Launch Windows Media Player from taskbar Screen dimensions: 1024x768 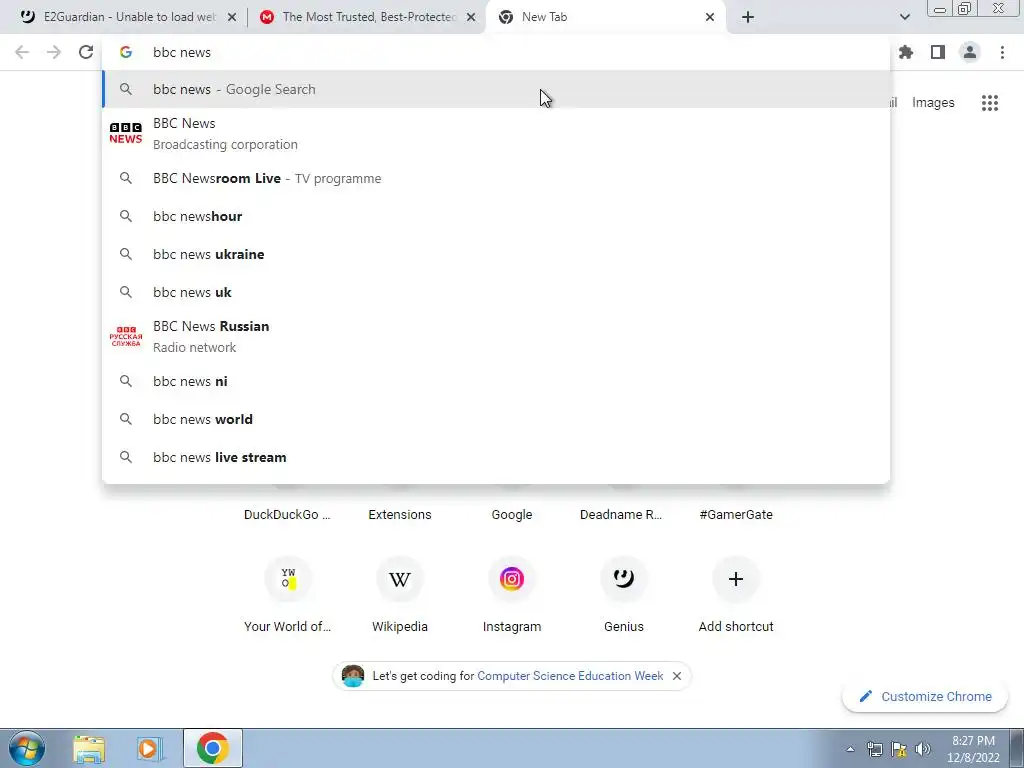(x=149, y=749)
